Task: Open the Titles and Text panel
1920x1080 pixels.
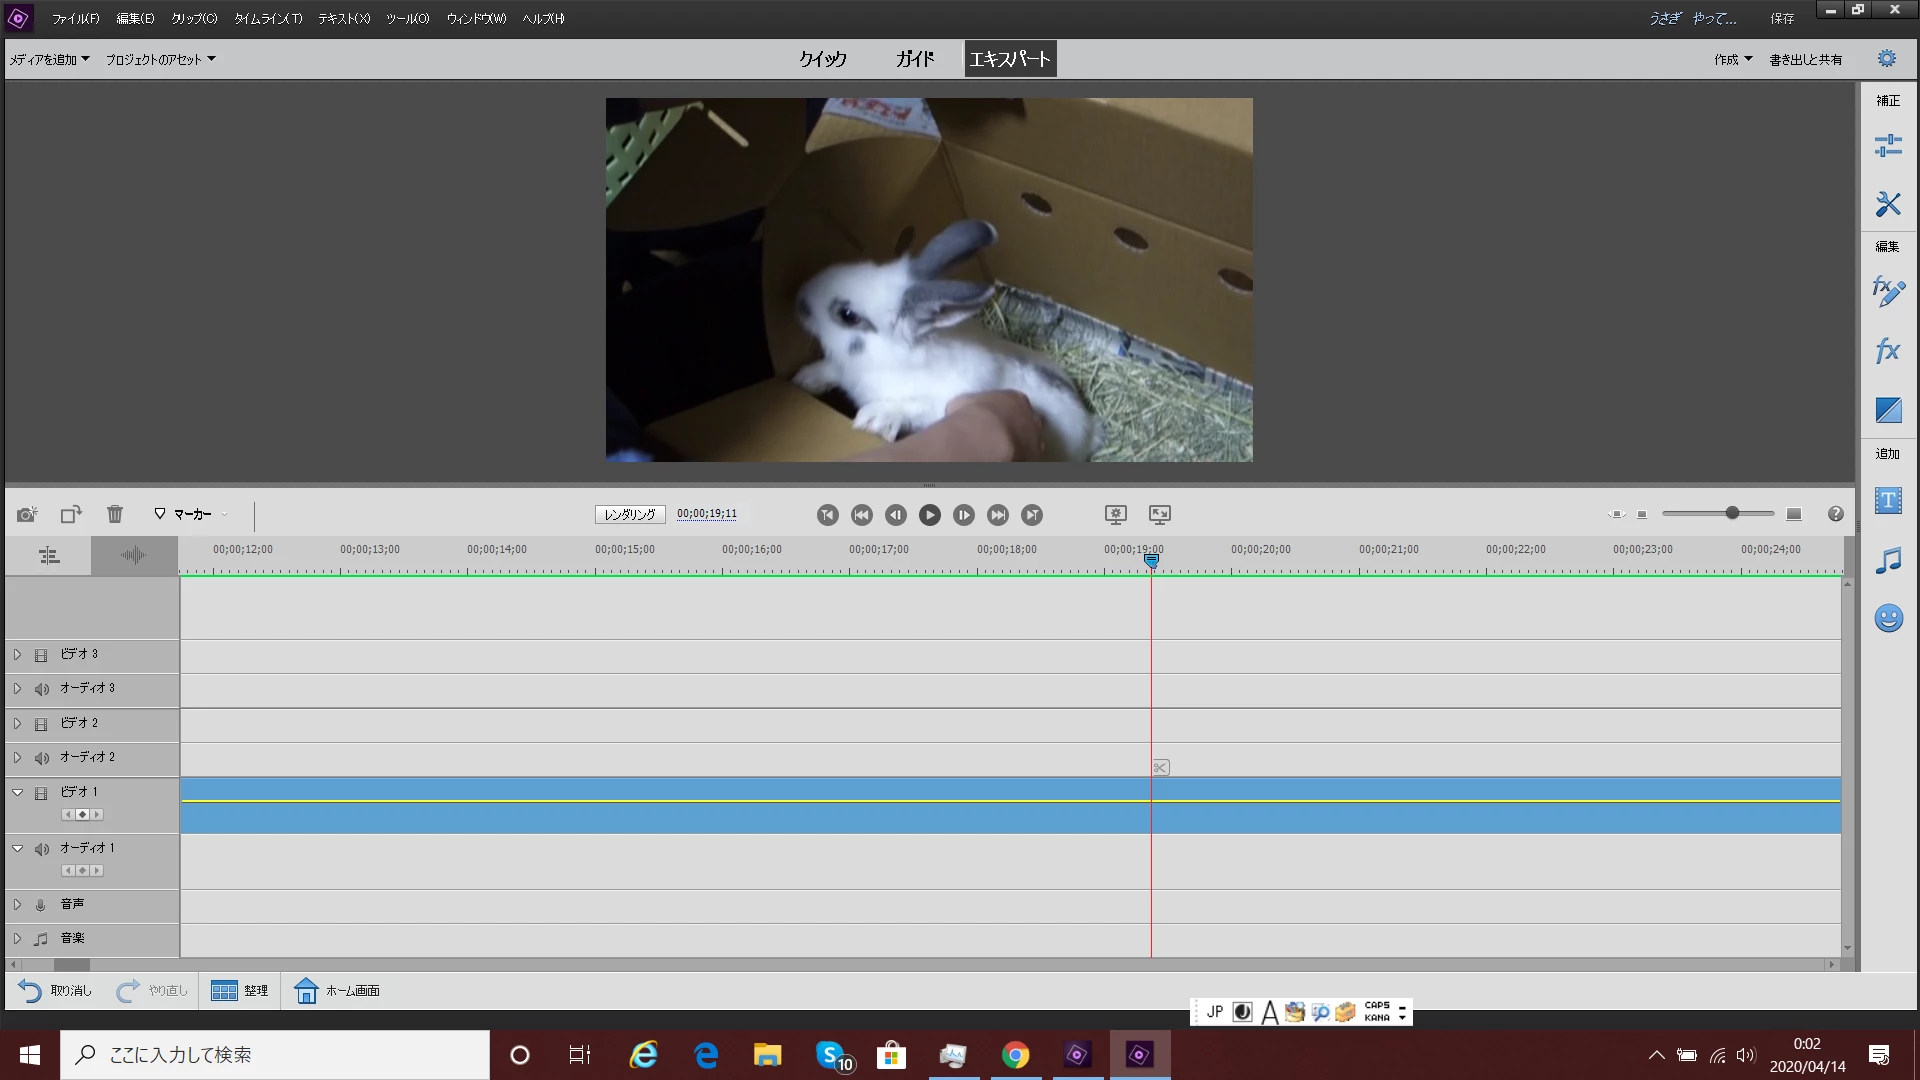Action: pos(1888,500)
